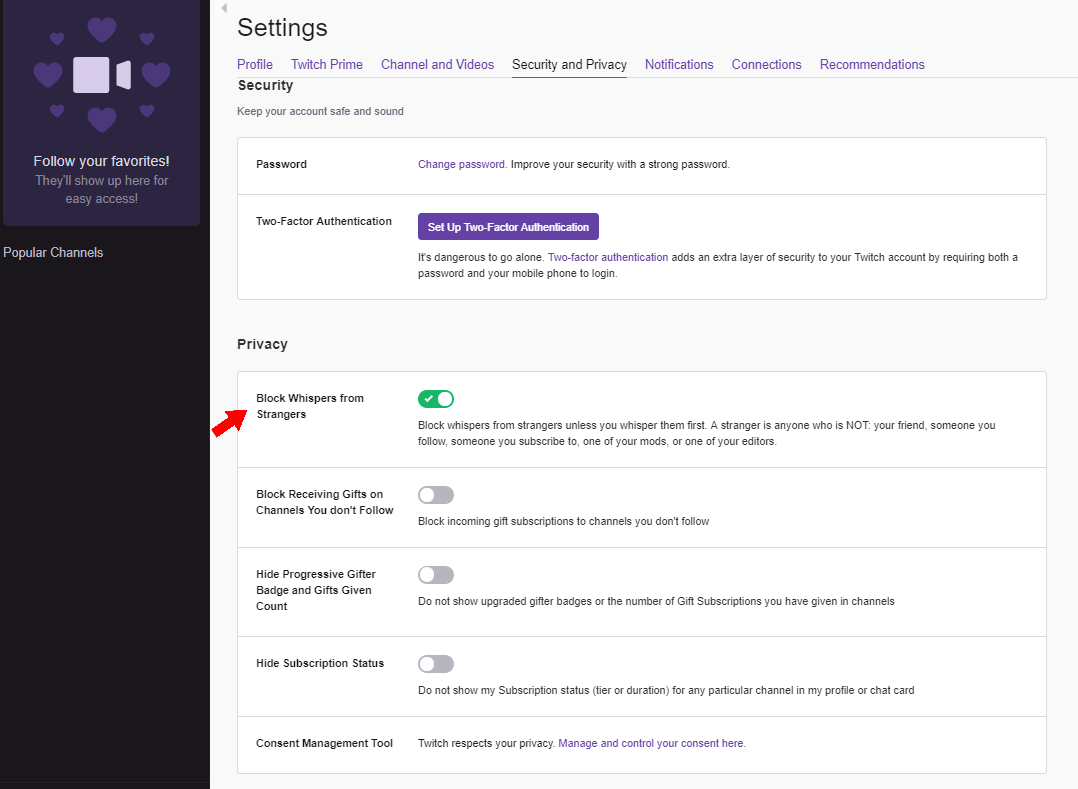Viewport: 1078px width, 789px height.
Task: Click the Follow your favorites! text
Action: click(x=102, y=161)
